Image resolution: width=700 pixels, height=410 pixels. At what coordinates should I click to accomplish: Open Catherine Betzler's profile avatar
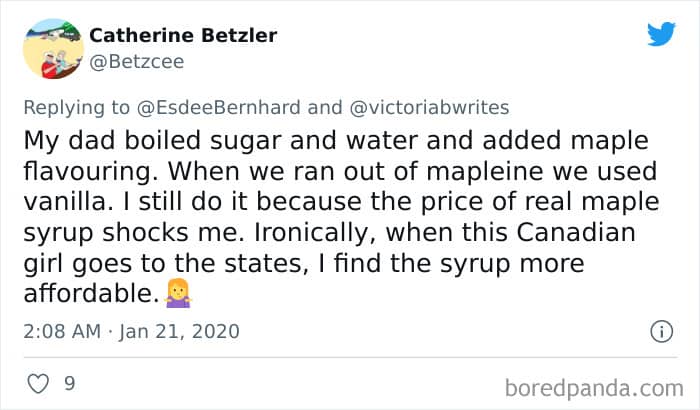tap(52, 48)
